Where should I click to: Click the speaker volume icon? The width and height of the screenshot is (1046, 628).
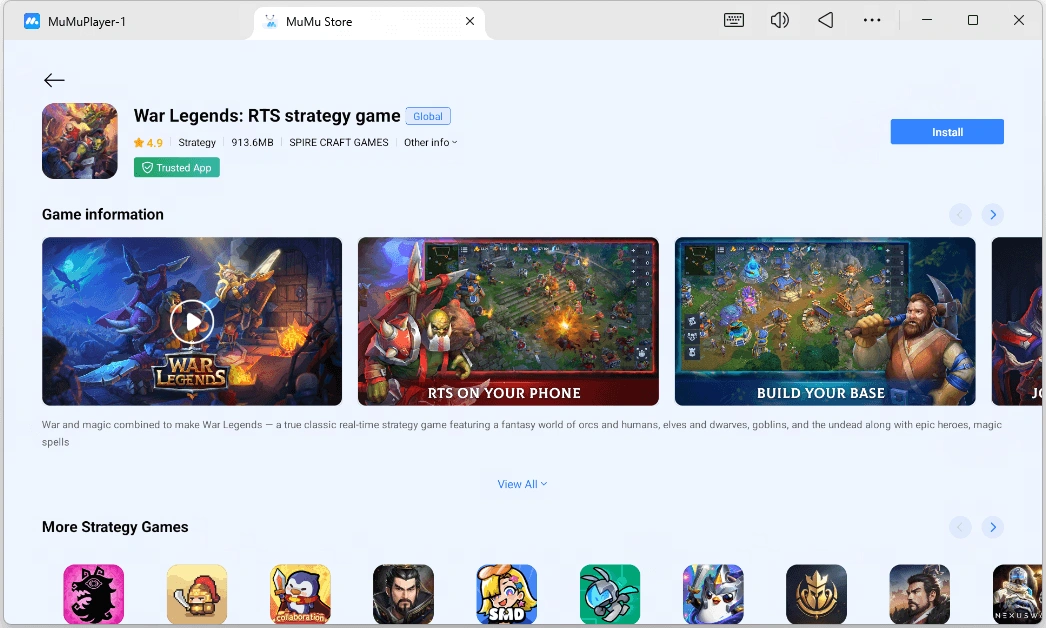(x=779, y=20)
